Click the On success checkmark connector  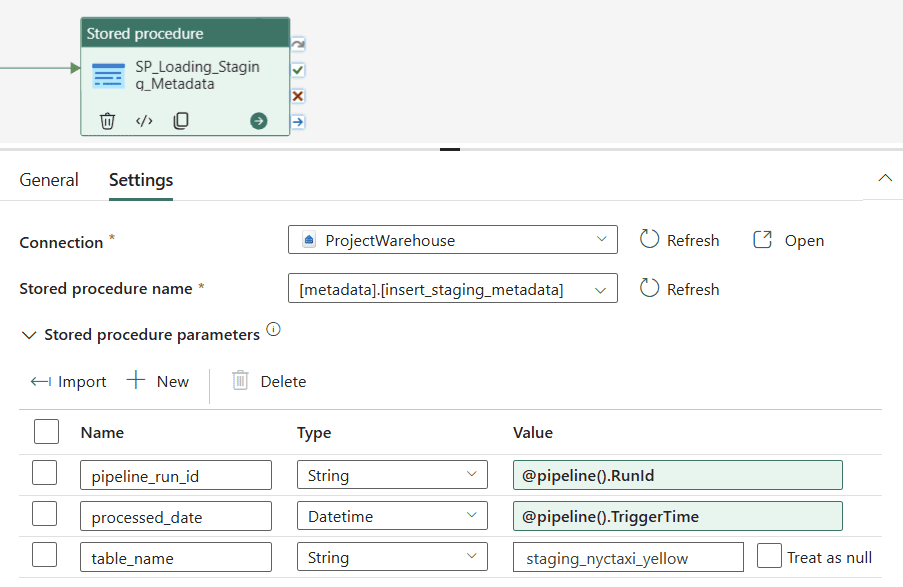pyautogui.click(x=298, y=70)
